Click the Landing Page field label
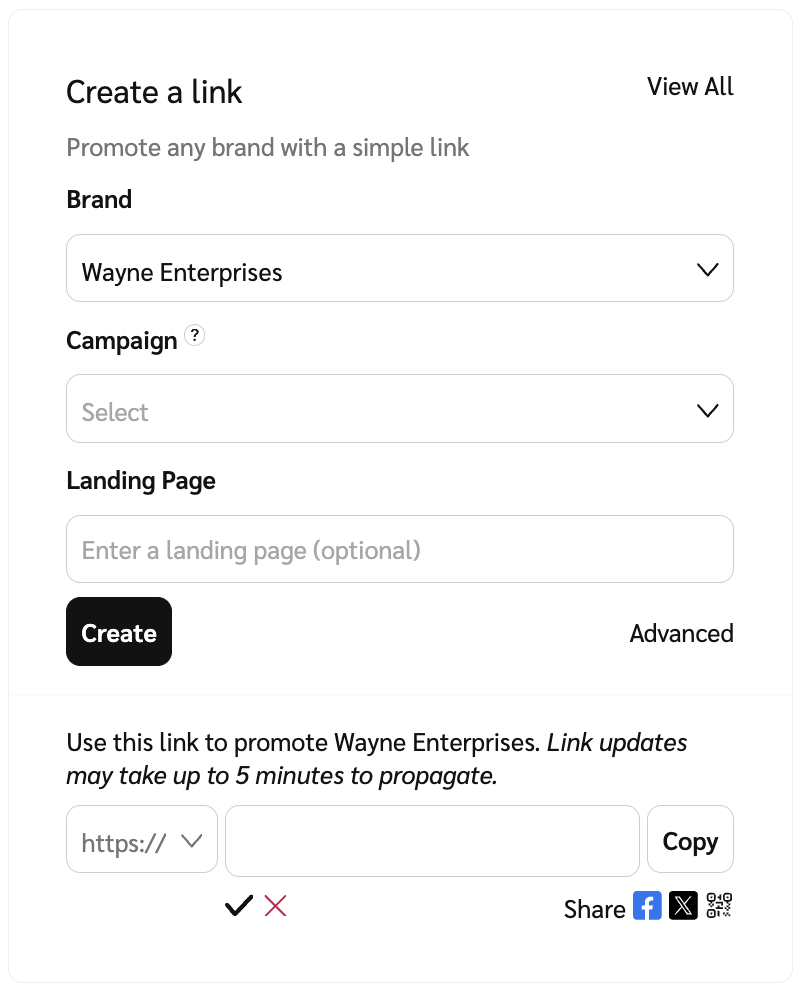 click(141, 481)
